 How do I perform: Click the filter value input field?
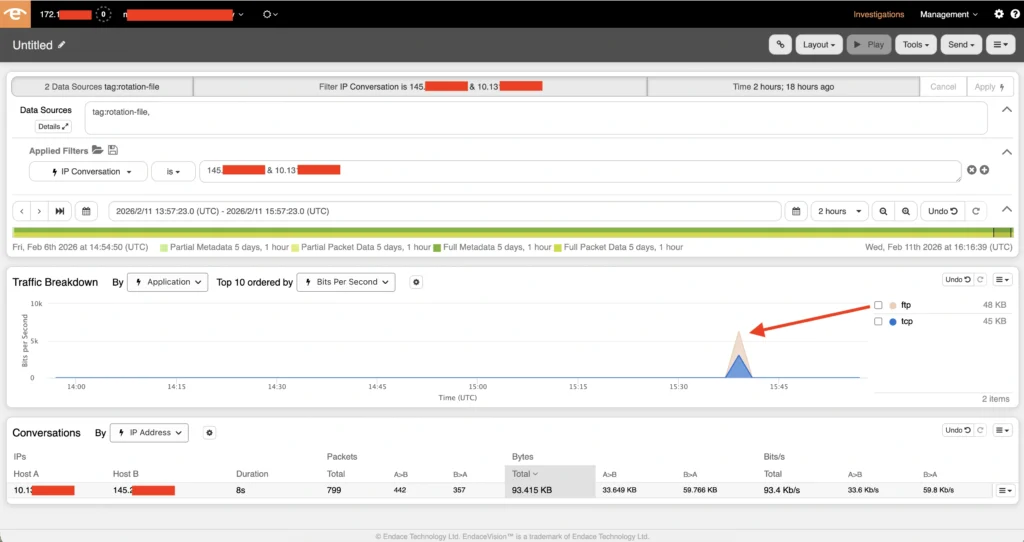580,171
